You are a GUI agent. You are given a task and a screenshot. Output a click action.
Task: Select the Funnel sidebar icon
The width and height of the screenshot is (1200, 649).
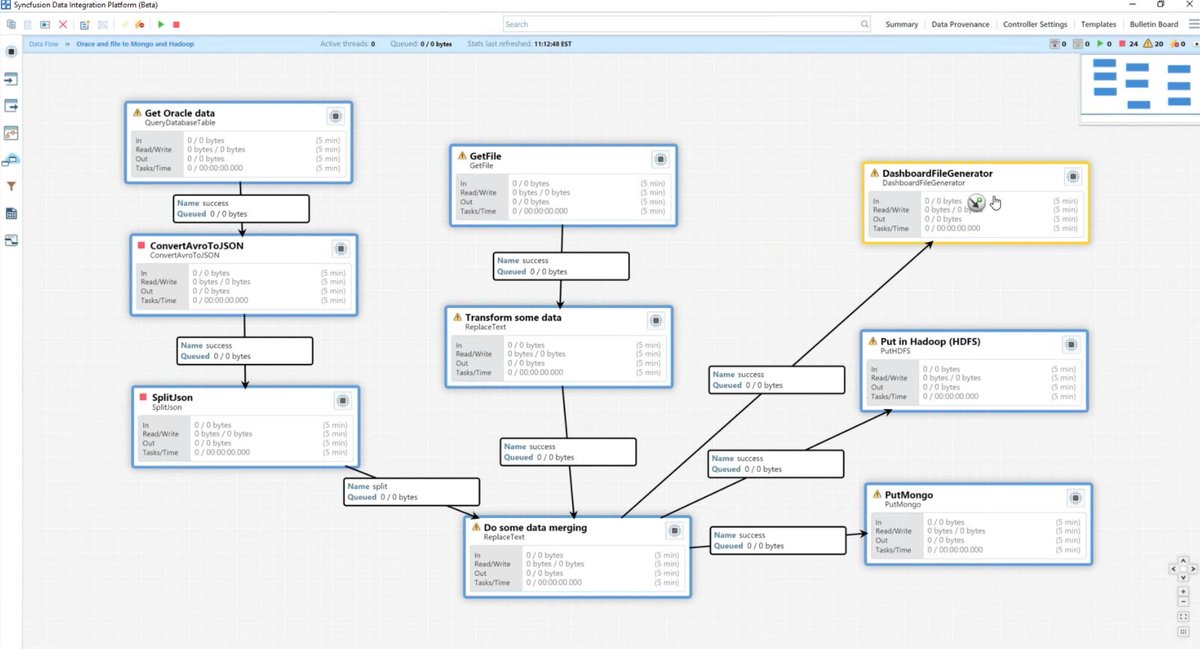(12, 186)
